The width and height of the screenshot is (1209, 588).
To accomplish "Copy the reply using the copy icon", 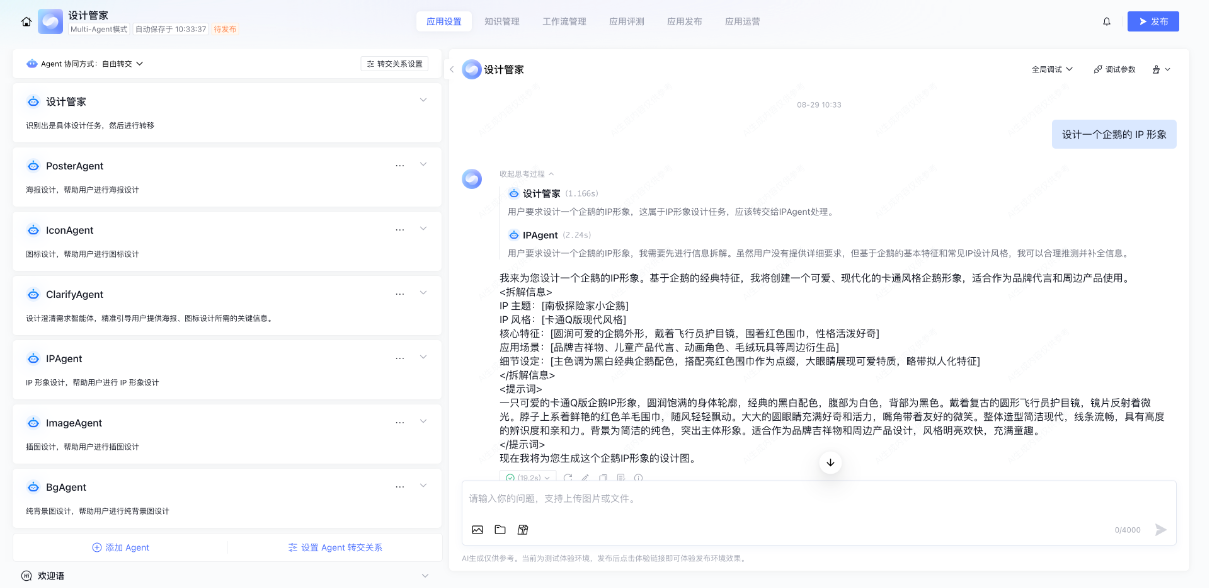I will pyautogui.click(x=603, y=478).
